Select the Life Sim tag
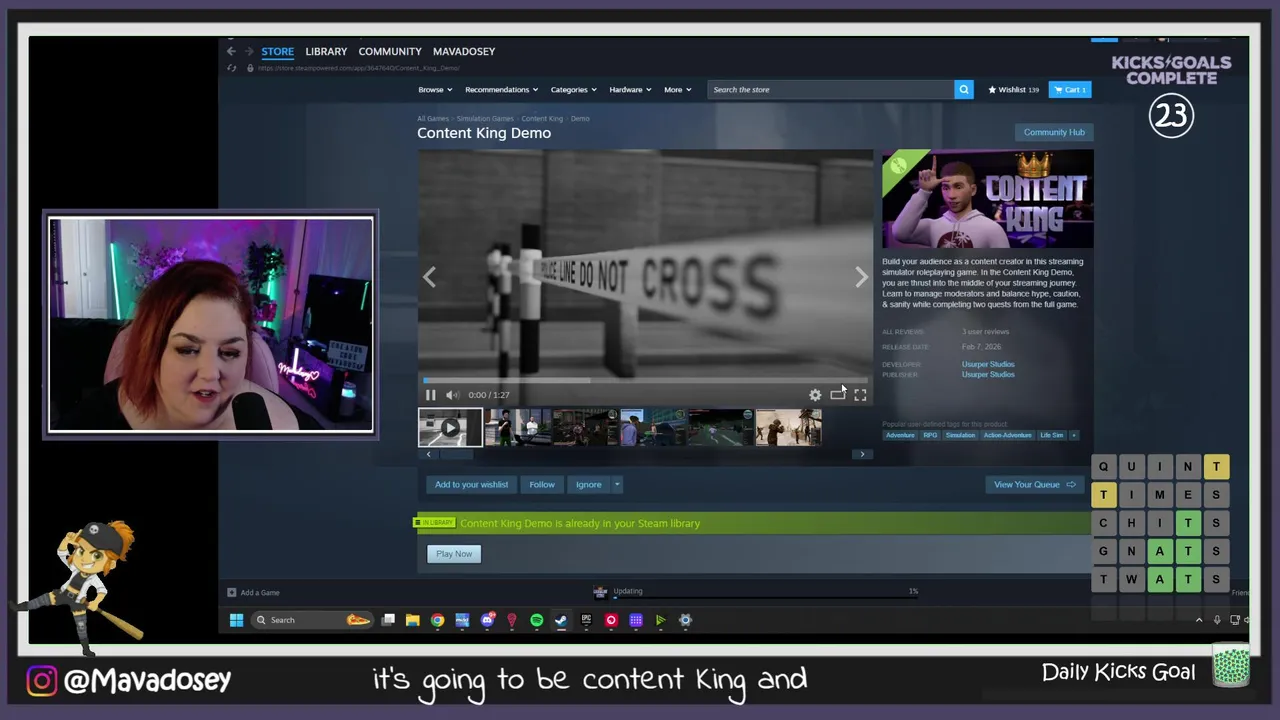 click(1051, 436)
